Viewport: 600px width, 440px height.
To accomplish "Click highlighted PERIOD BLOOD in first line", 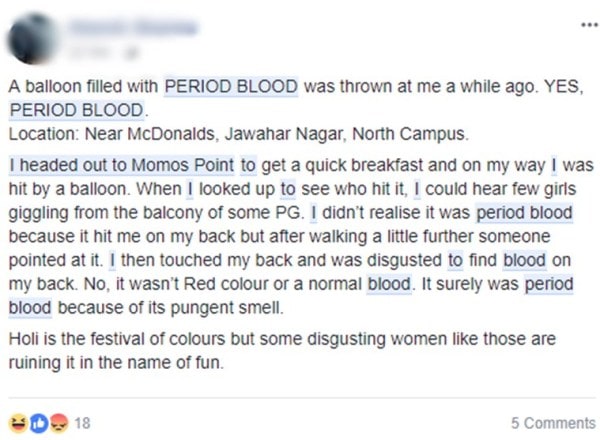I will click(231, 87).
